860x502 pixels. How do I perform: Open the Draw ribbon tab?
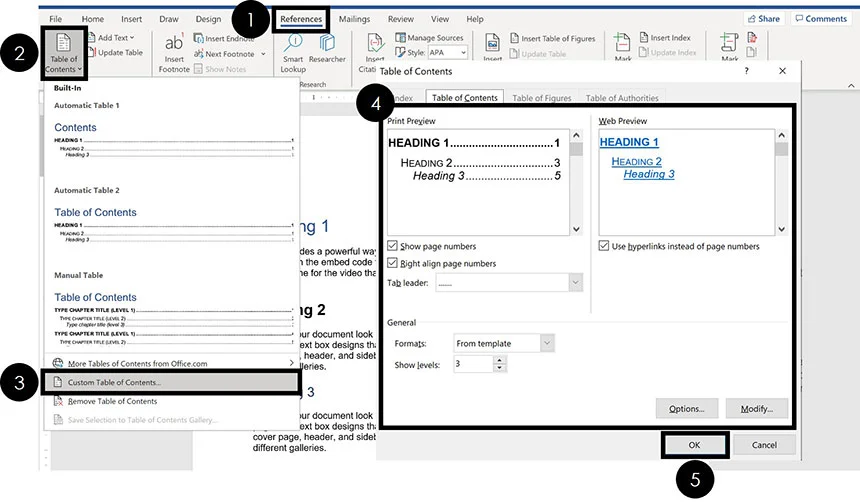pyautogui.click(x=168, y=19)
